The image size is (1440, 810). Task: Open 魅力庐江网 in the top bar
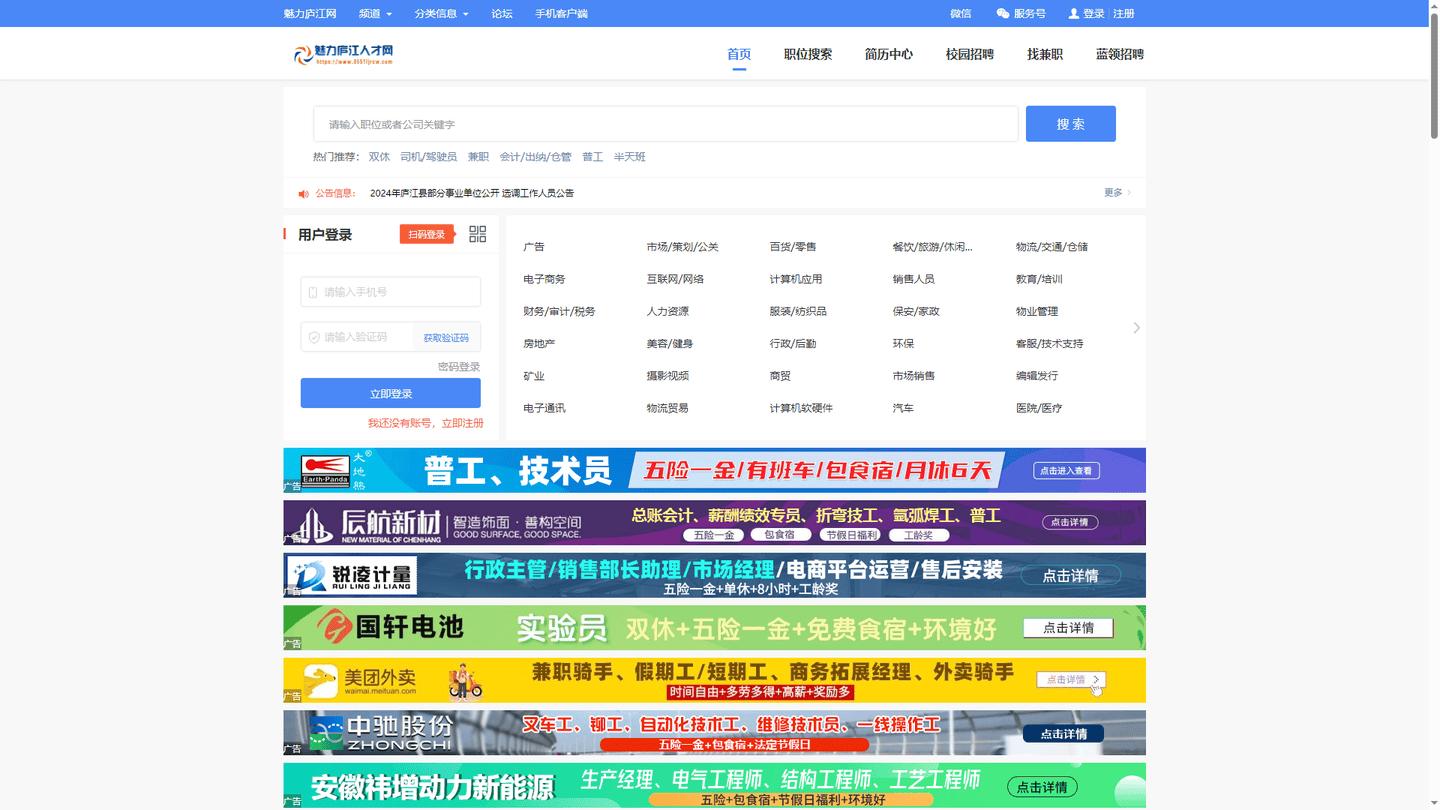coord(310,14)
